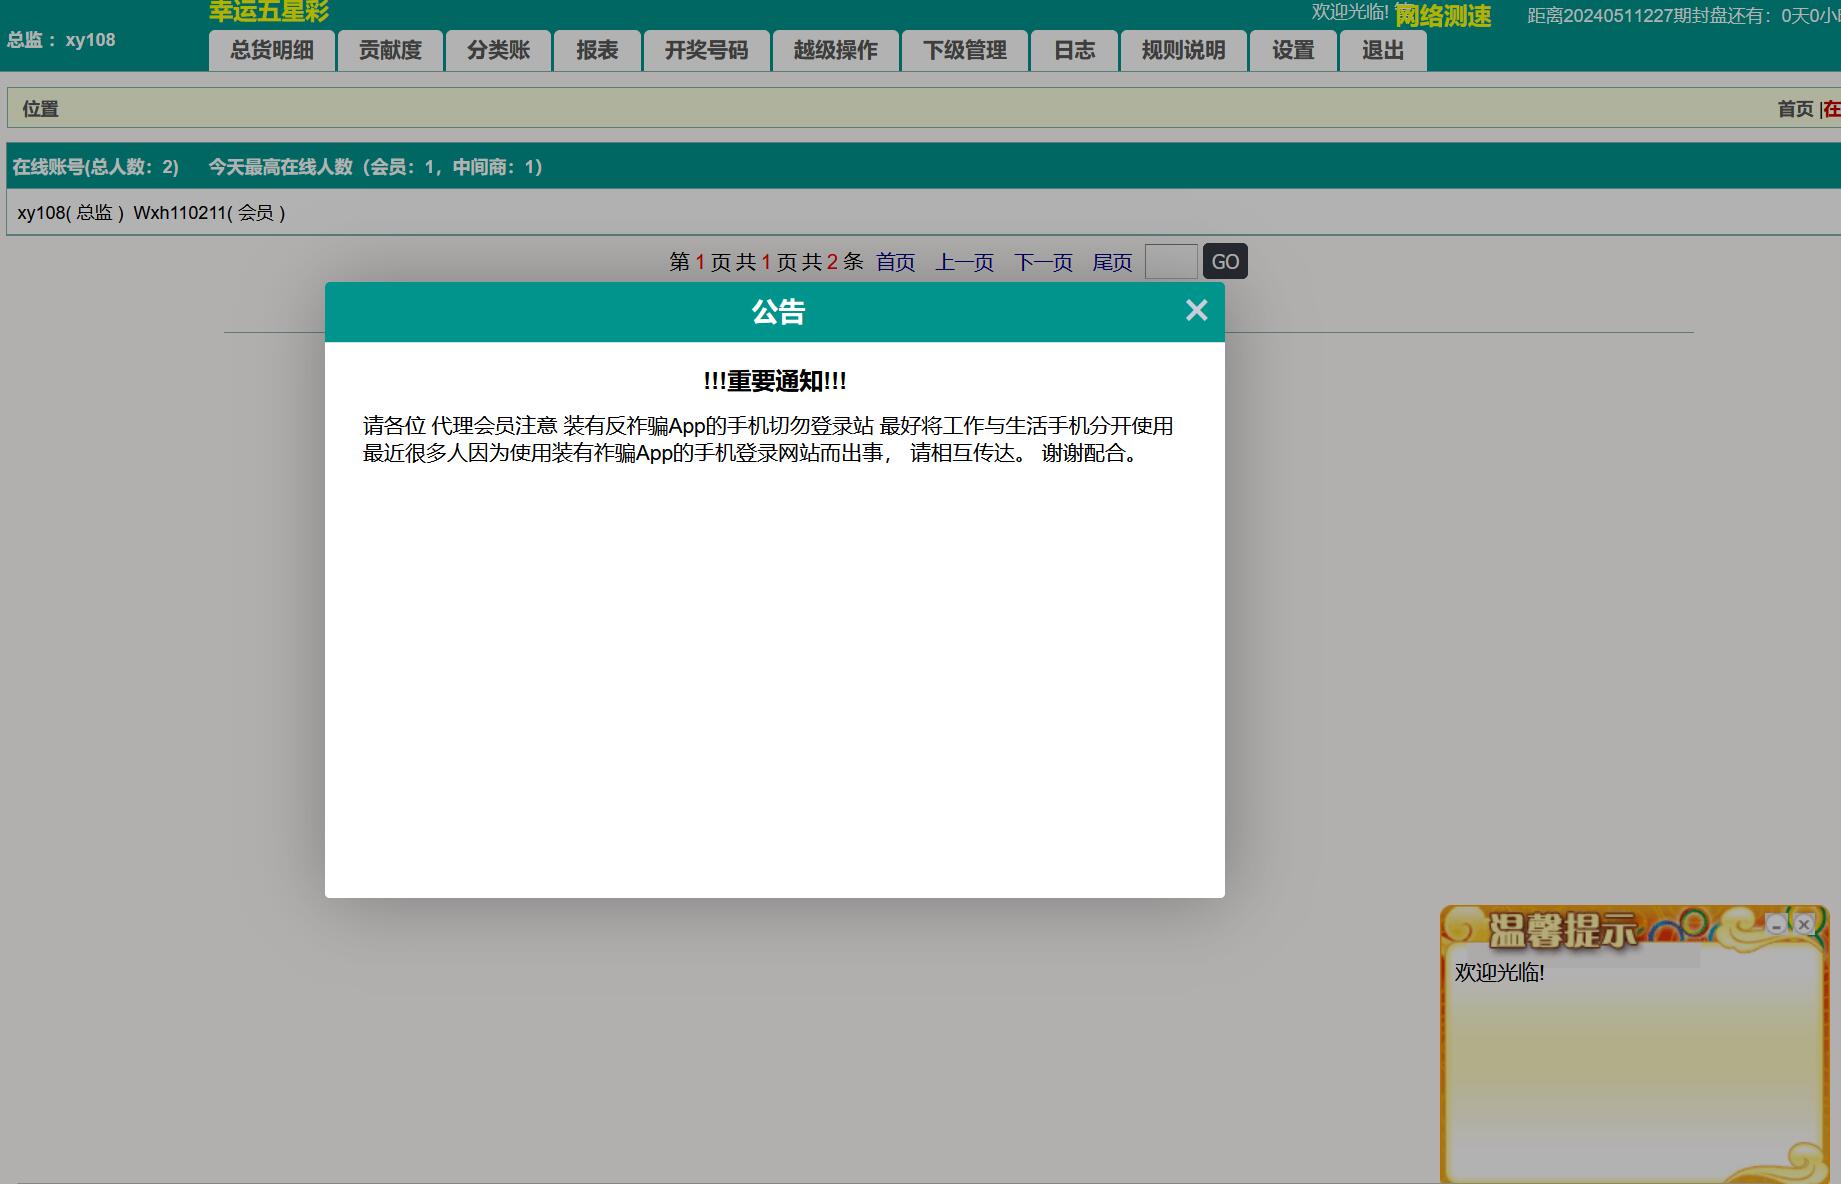The width and height of the screenshot is (1841, 1184).
Task: Switch to the 贡献度 tab
Action: (390, 51)
